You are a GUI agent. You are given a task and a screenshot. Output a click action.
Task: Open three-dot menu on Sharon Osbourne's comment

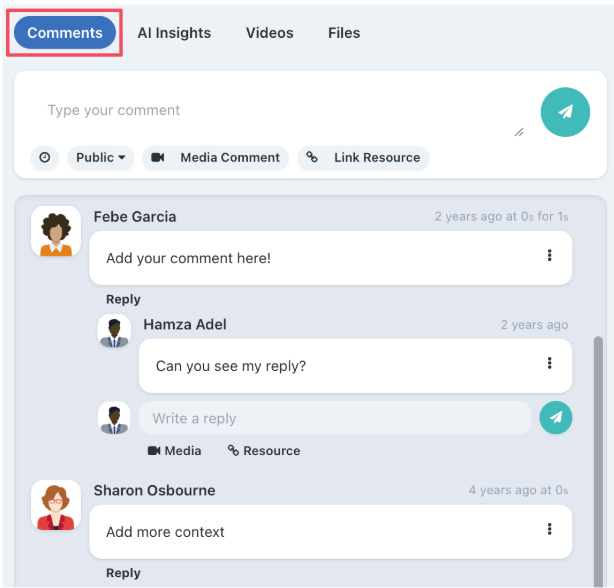click(549, 530)
